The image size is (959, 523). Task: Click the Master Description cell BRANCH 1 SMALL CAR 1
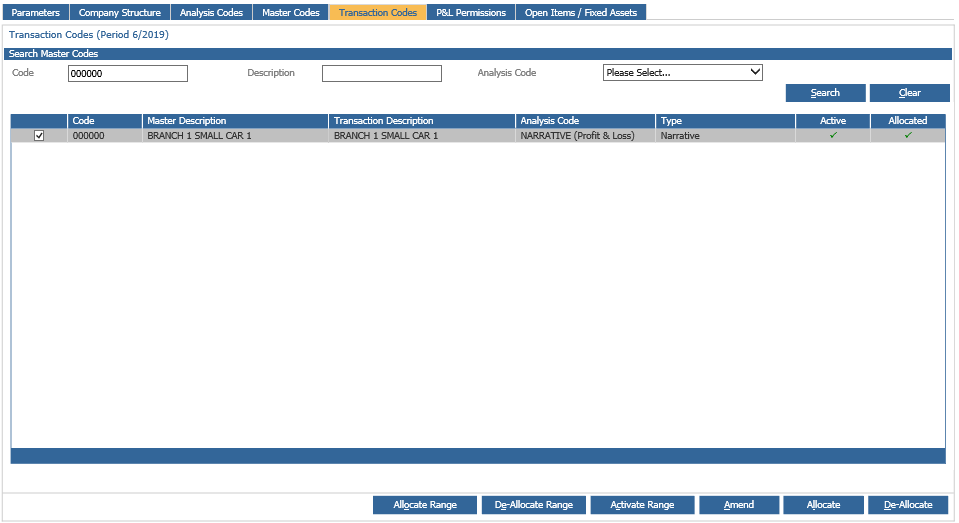(235, 136)
